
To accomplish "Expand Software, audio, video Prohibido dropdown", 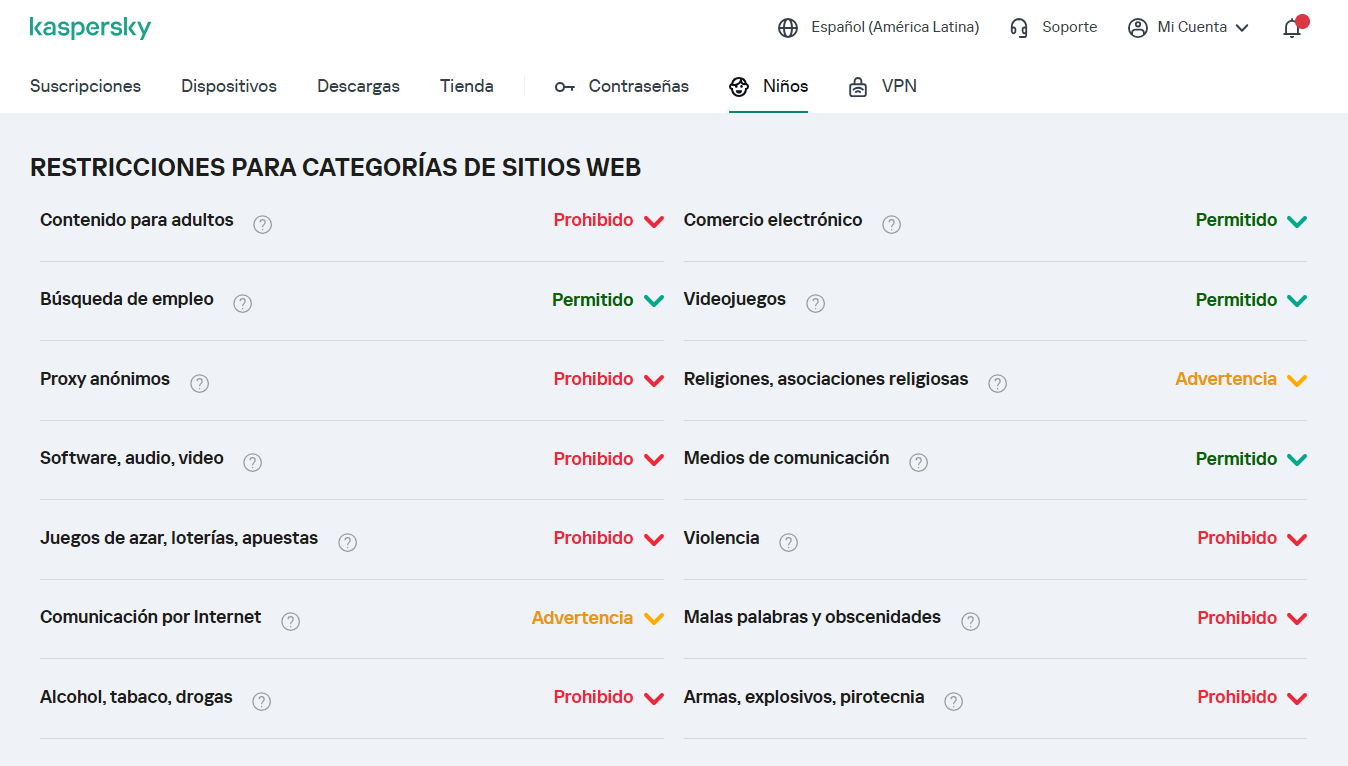I will click(x=608, y=459).
